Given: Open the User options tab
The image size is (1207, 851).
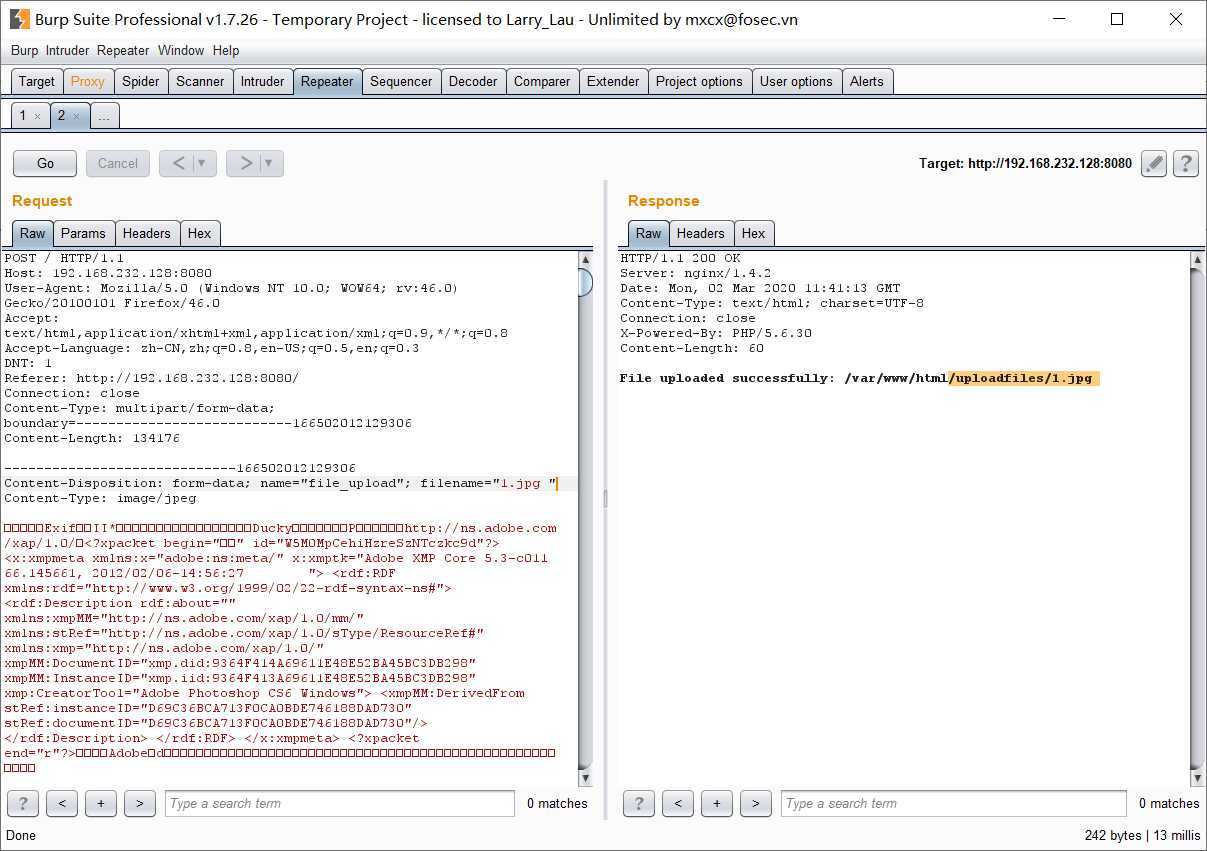Looking at the screenshot, I should click(x=796, y=82).
